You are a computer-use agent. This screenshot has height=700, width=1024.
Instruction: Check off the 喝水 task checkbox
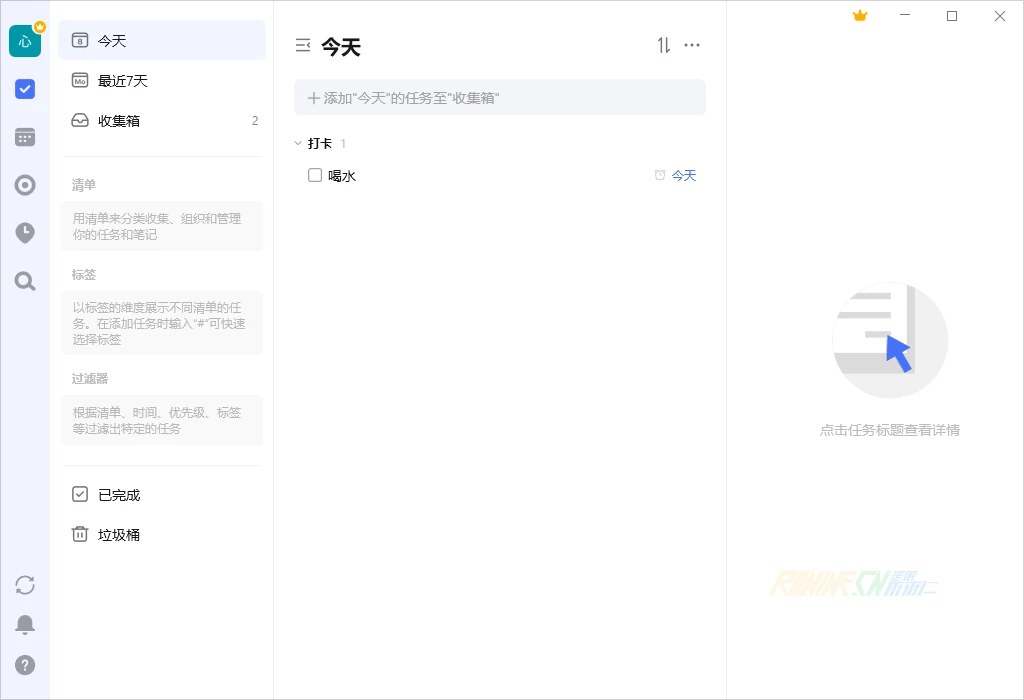[315, 175]
